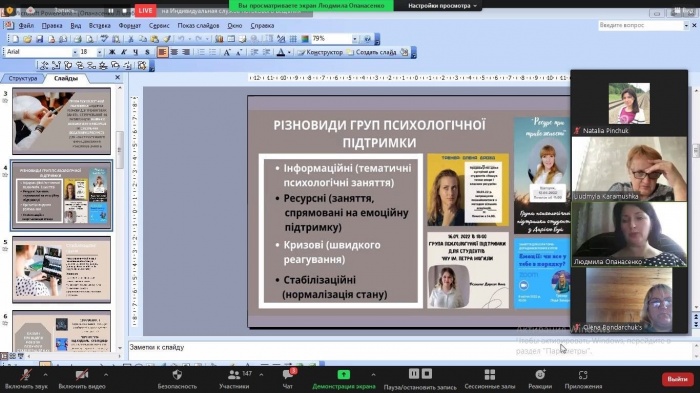This screenshot has height=393, width=700.
Task: Open the Arial font name dropdown
Action: [x=75, y=52]
